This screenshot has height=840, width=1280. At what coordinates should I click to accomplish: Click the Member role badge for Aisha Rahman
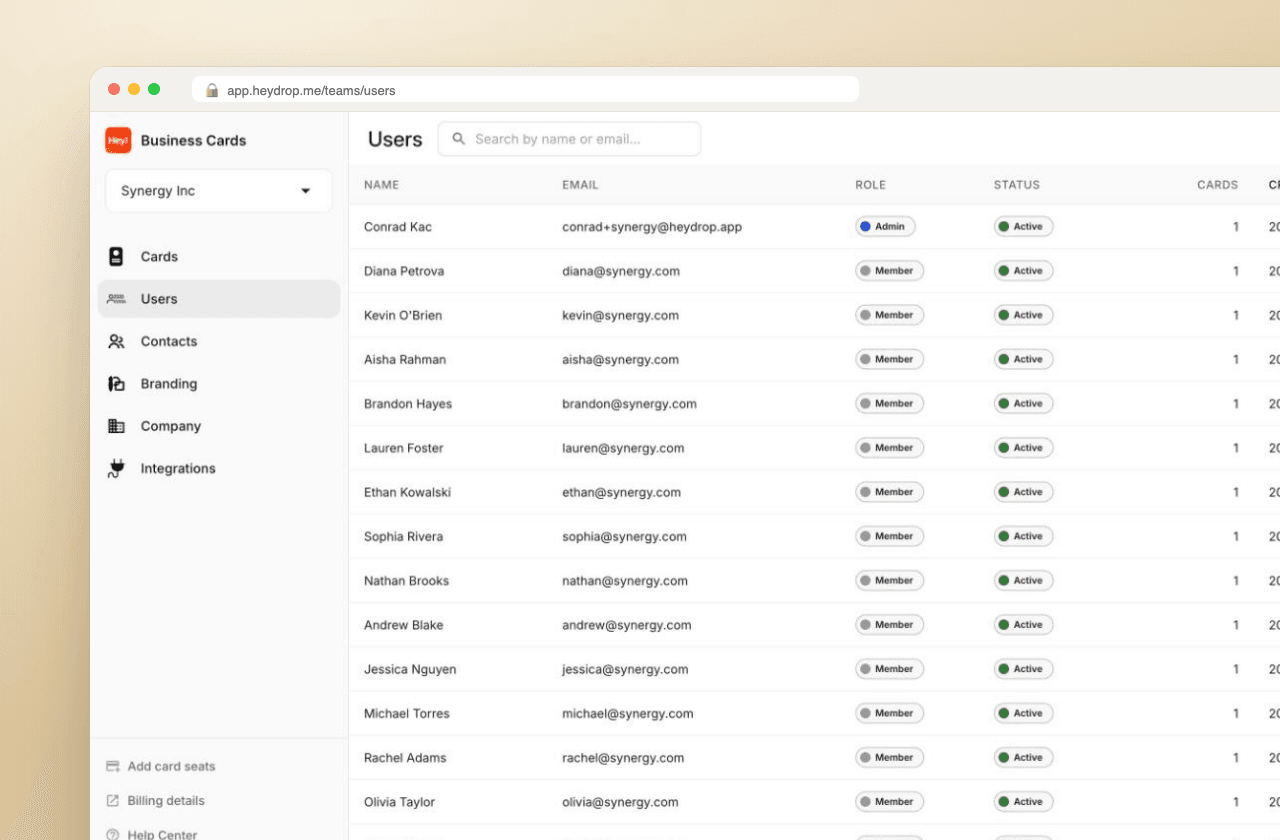889,359
